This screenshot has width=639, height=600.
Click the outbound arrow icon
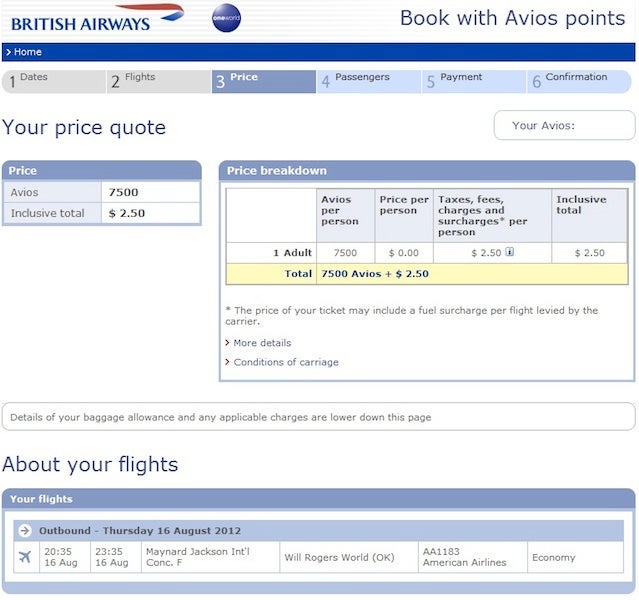click(25, 530)
